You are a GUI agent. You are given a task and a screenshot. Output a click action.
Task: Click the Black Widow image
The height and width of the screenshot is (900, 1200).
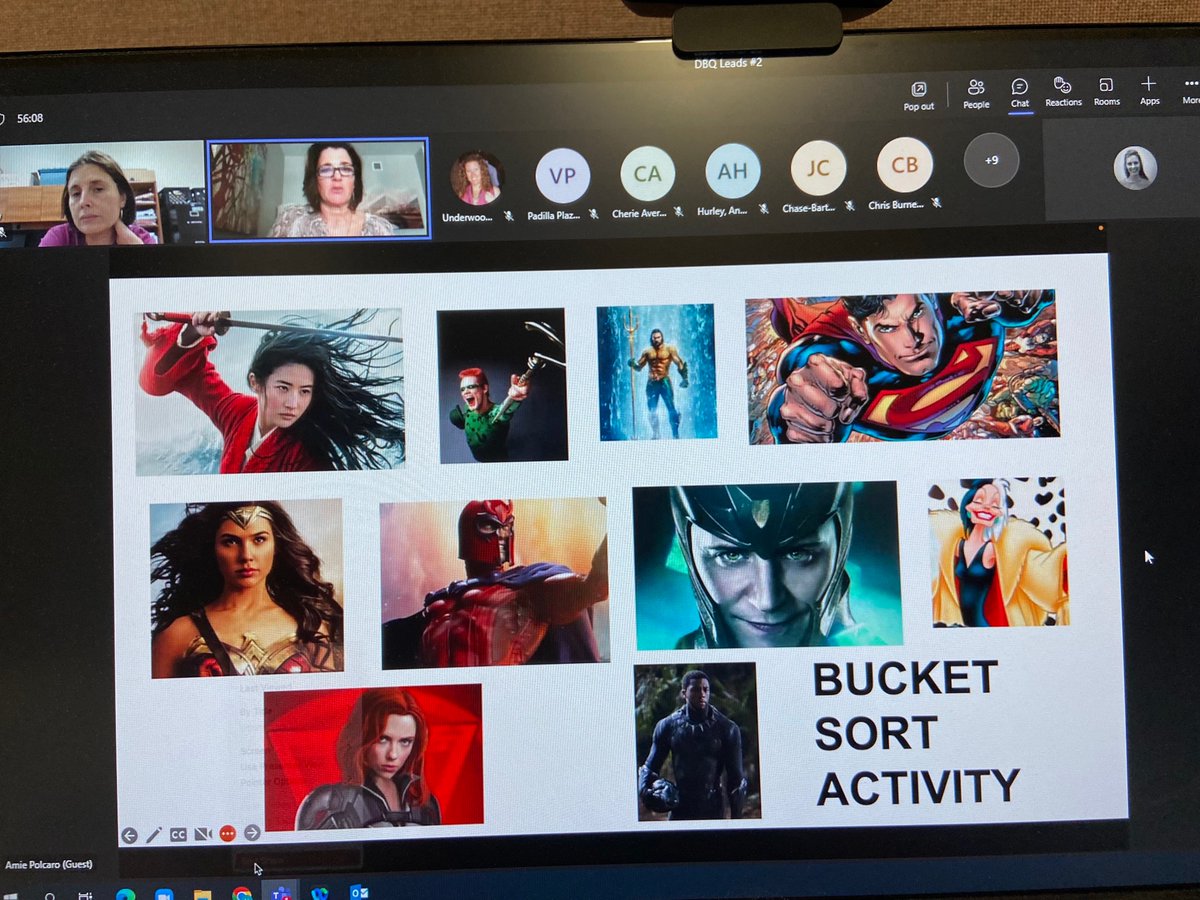(374, 757)
